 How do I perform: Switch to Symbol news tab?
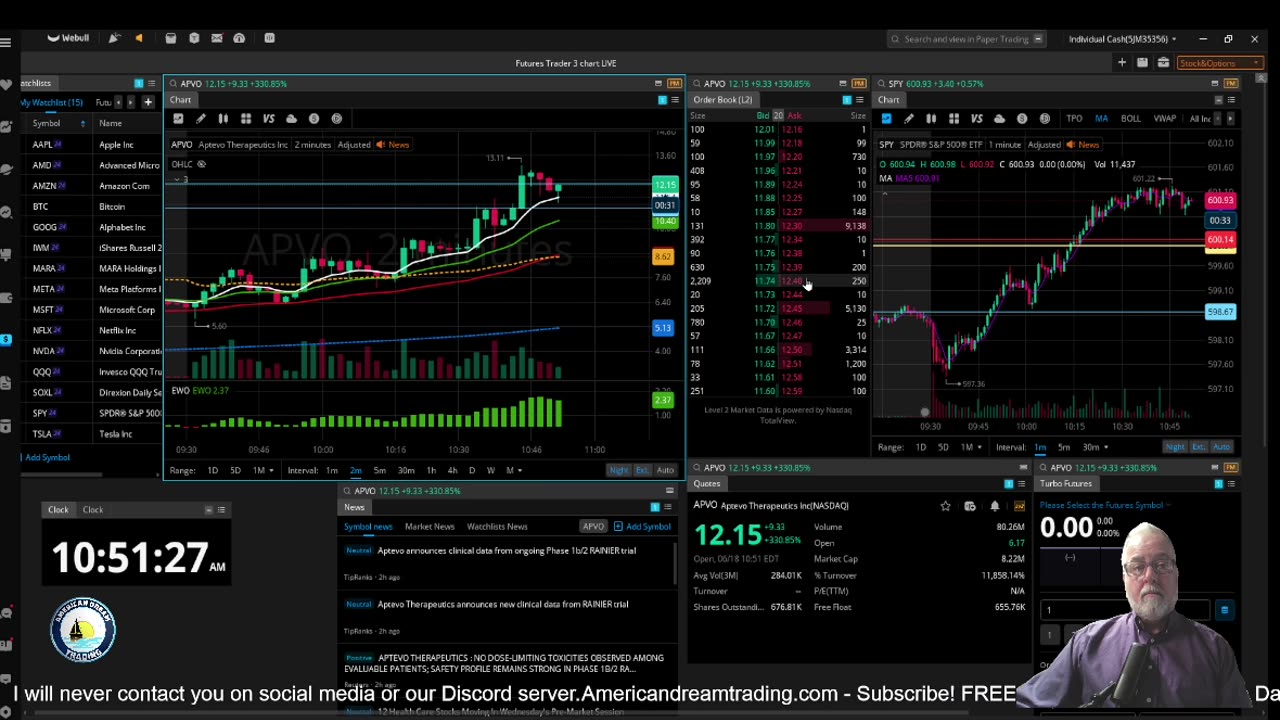pyautogui.click(x=368, y=527)
